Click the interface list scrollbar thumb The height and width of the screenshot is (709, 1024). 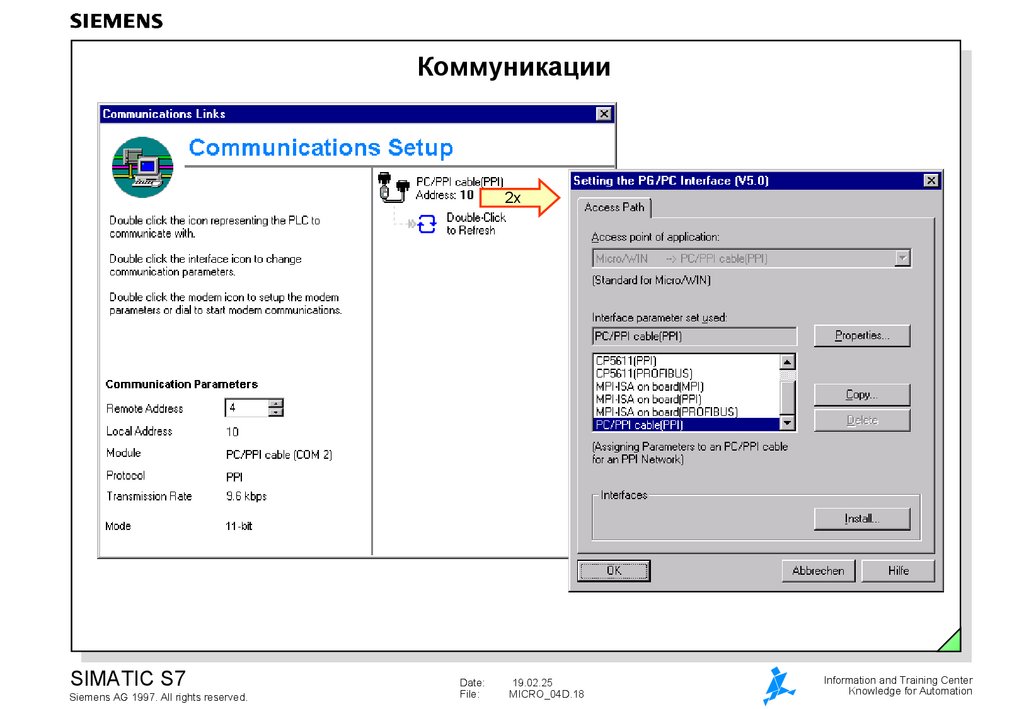coord(788,396)
